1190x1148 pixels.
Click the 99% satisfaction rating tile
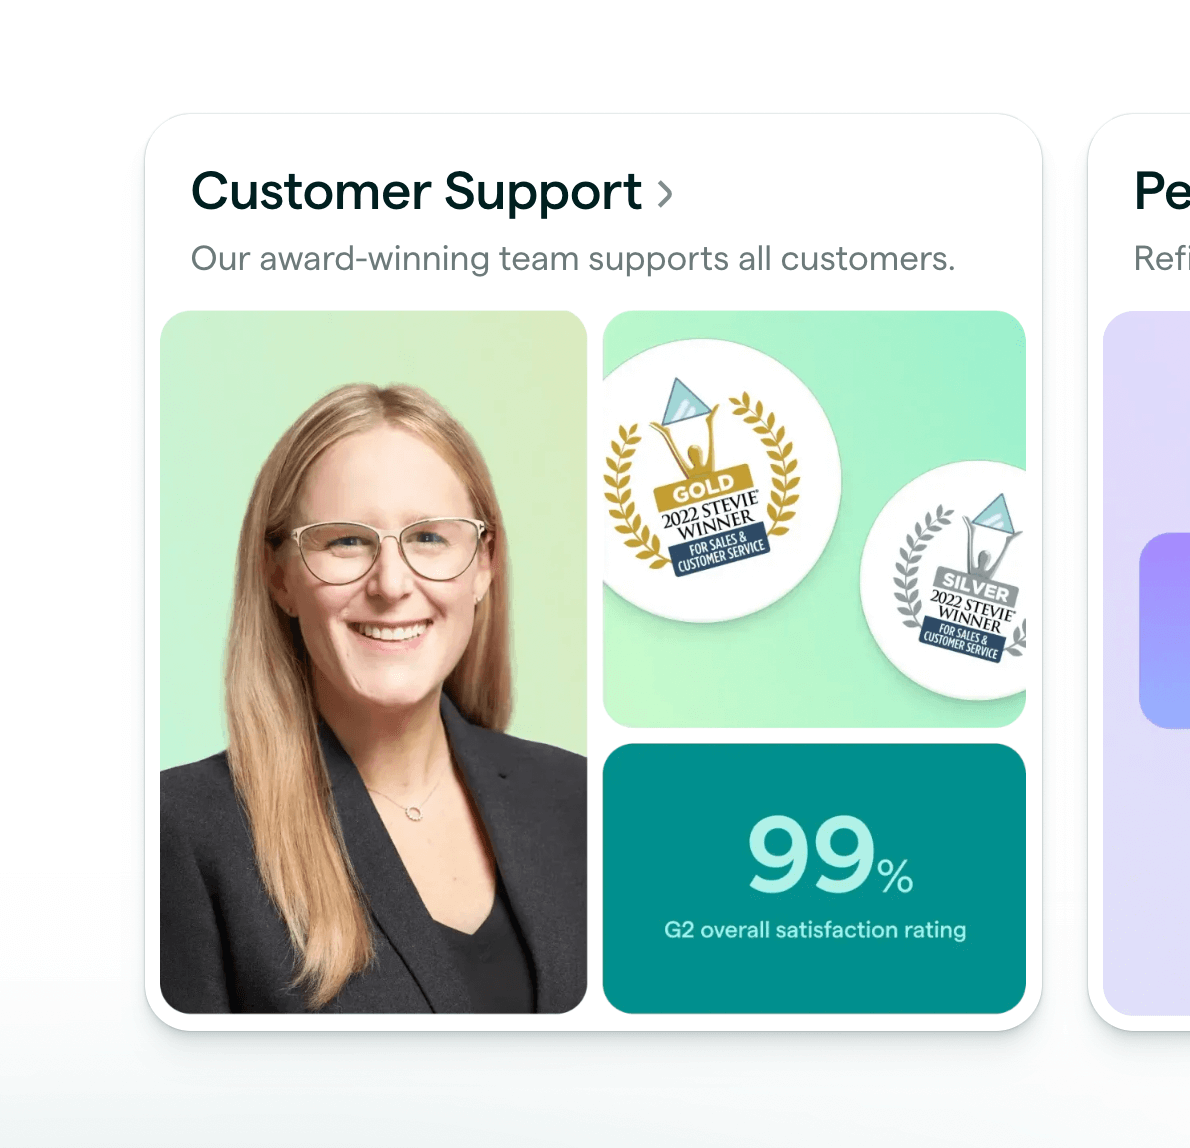coord(814,878)
